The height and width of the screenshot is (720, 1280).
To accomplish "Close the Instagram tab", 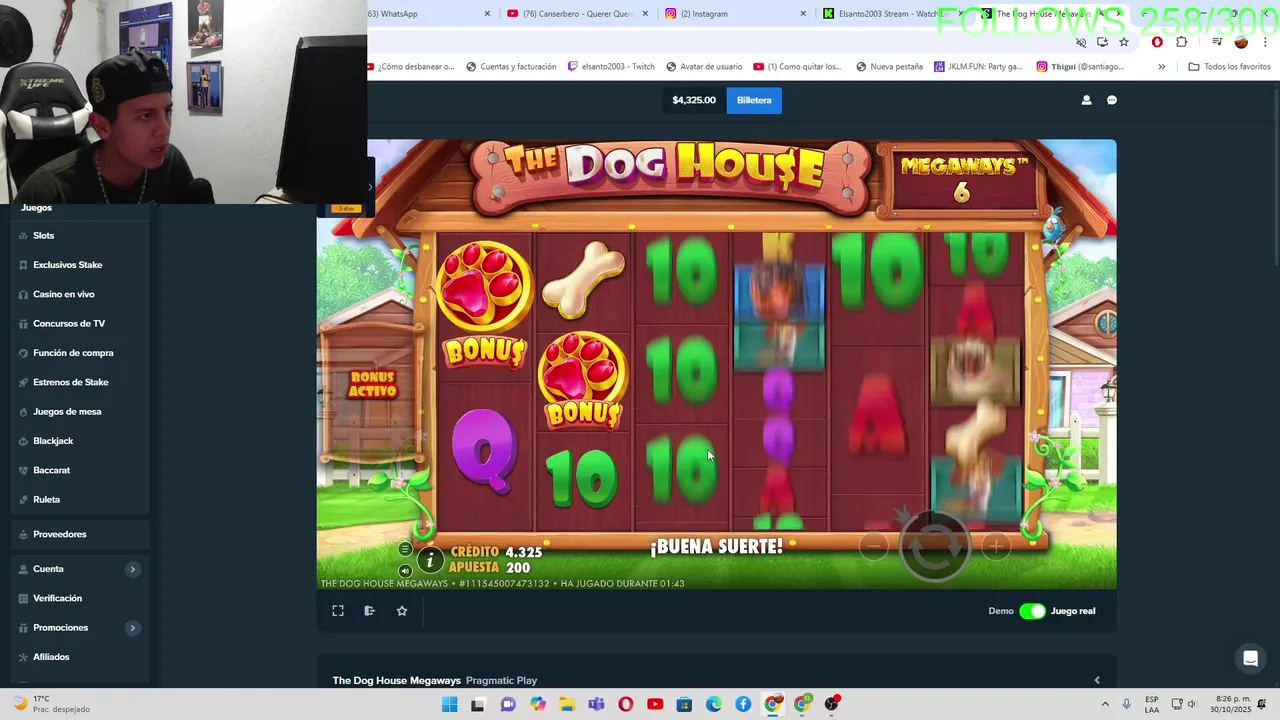I will pyautogui.click(x=803, y=14).
